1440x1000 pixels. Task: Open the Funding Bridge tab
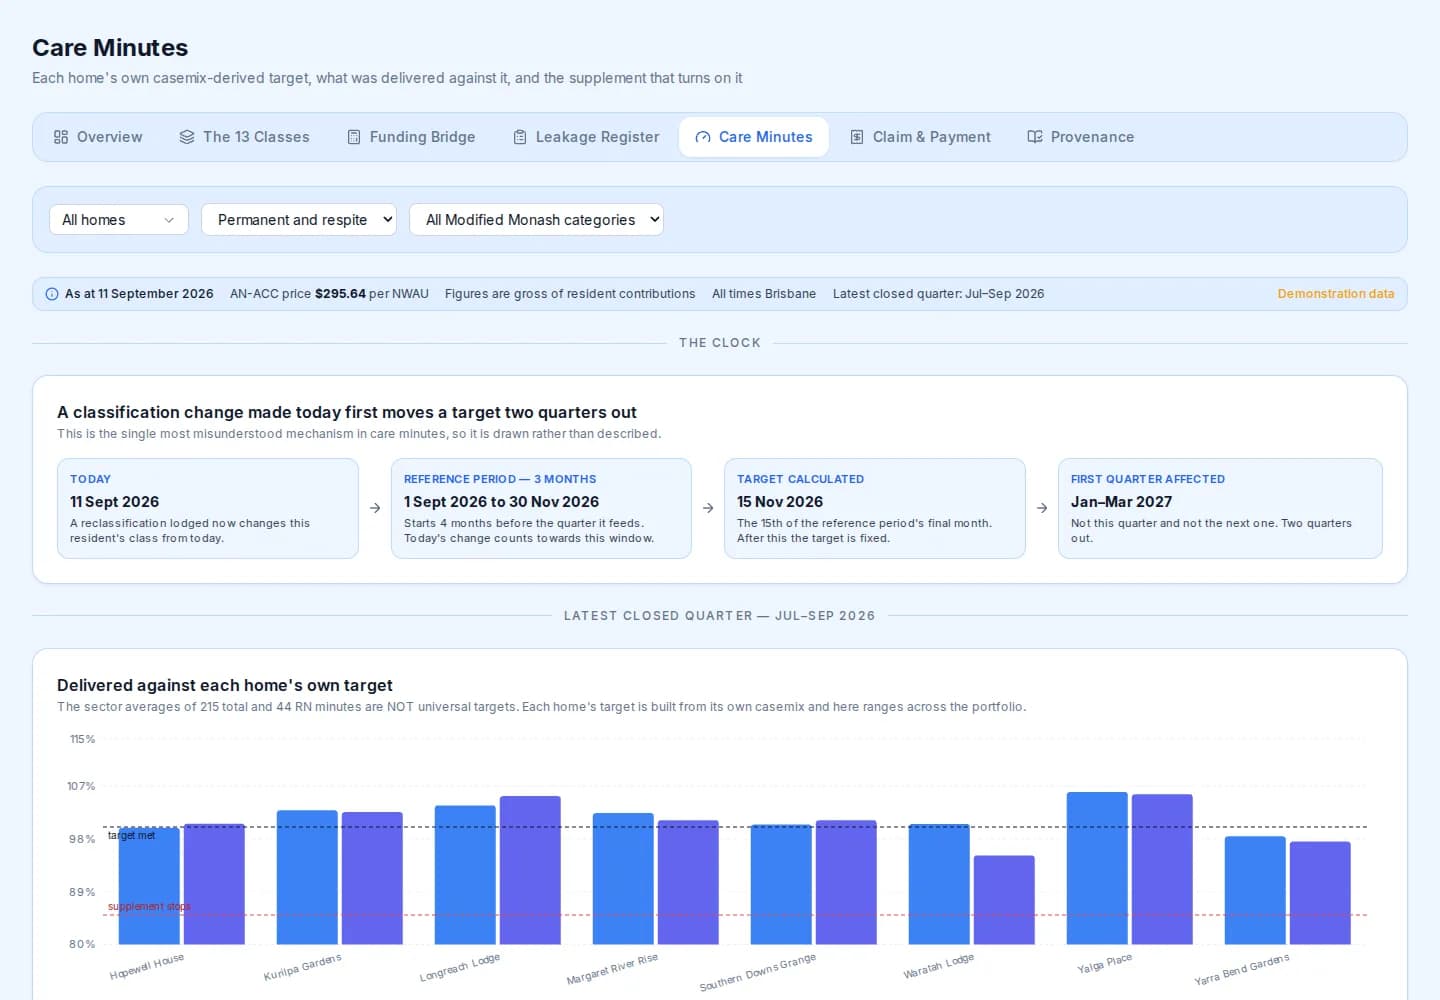[x=411, y=137]
